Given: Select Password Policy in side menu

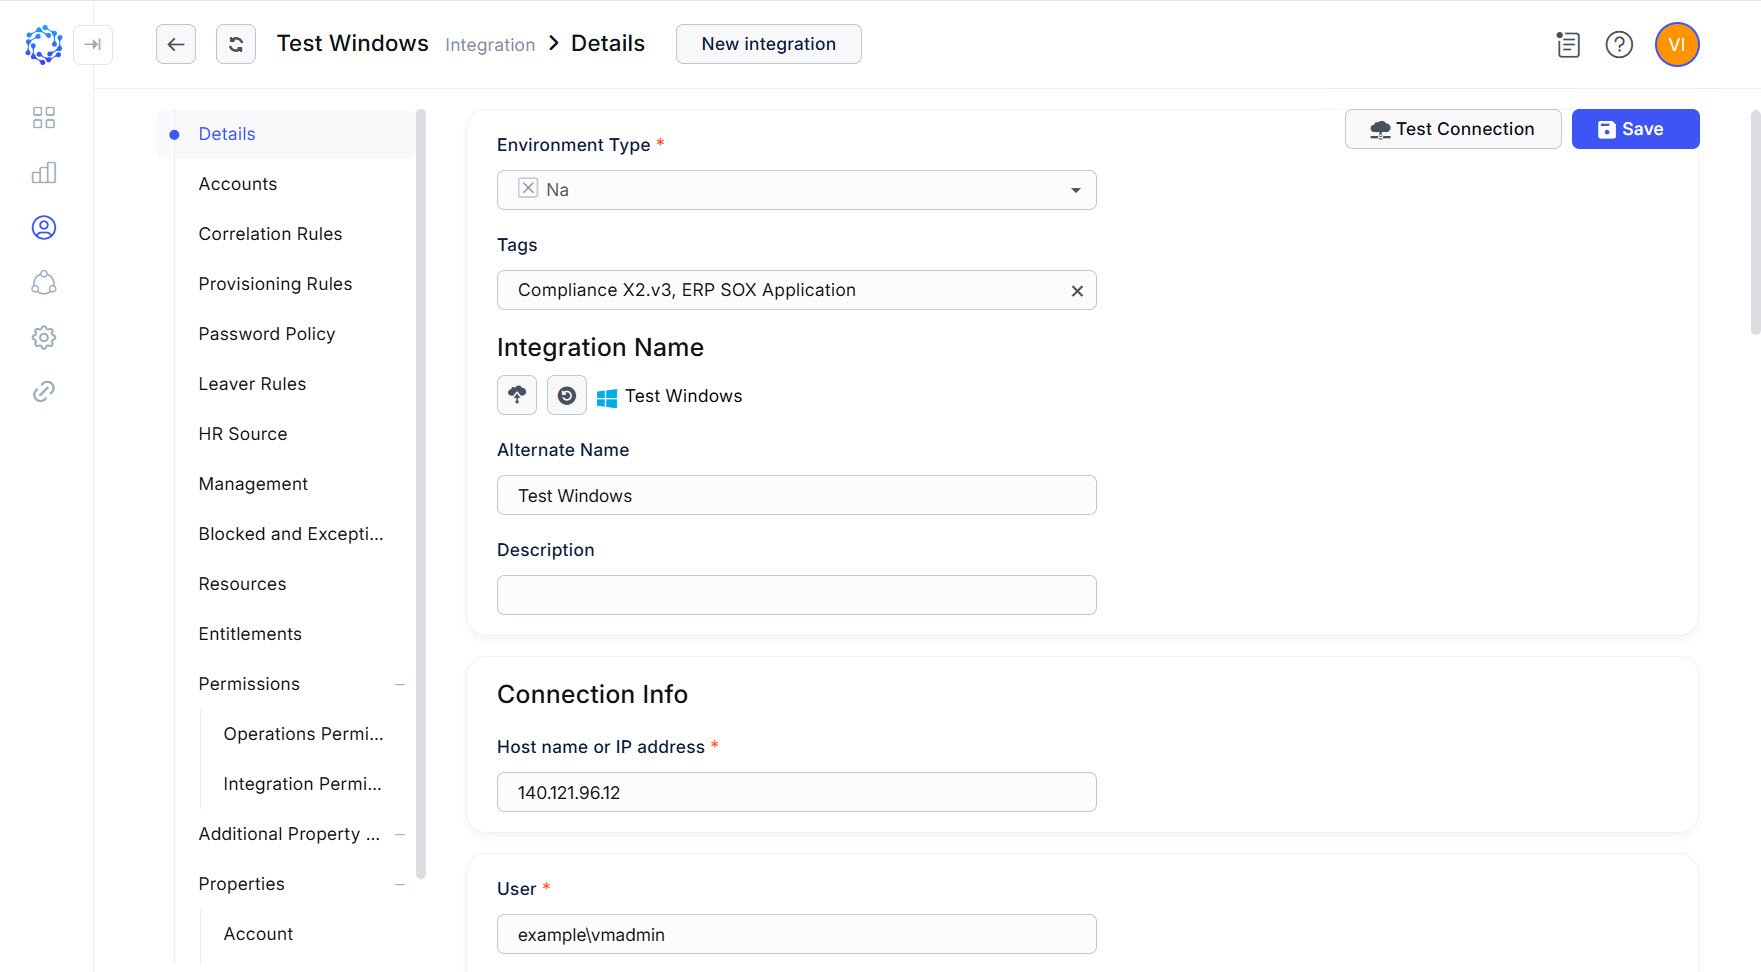Looking at the screenshot, I should (x=266, y=334).
